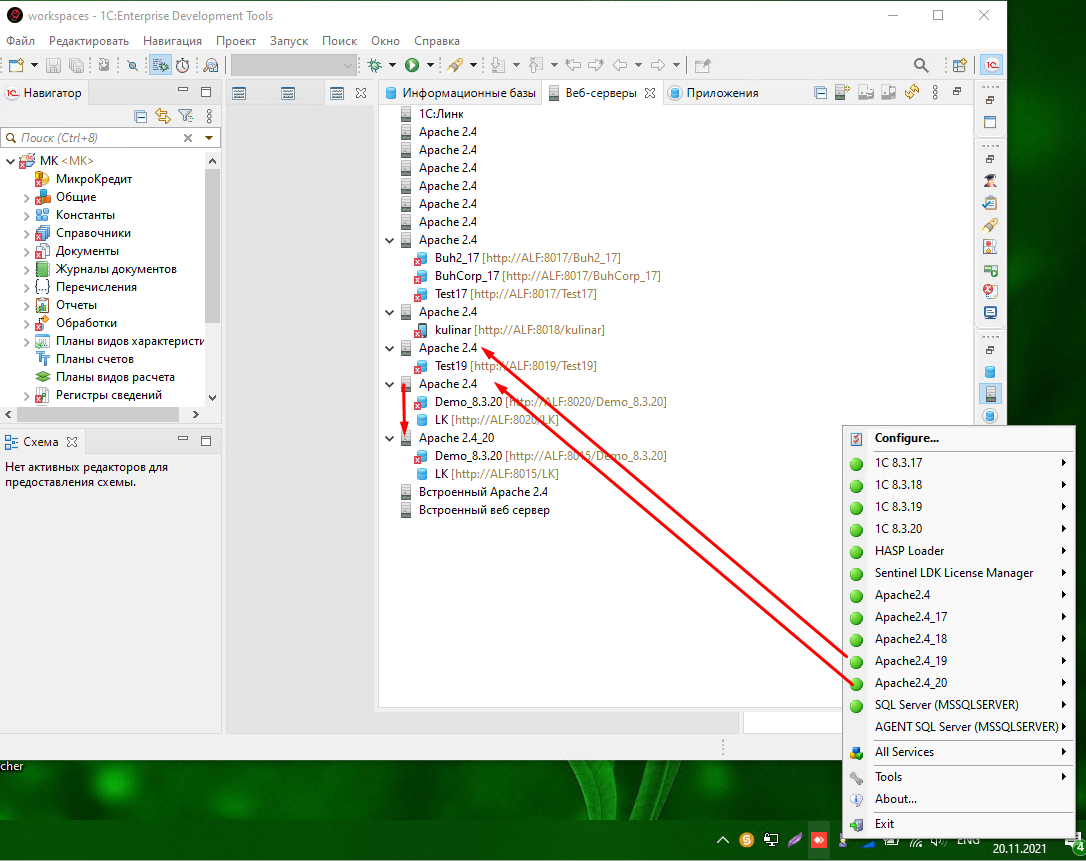Collapse Apache 2.4 node containing Buh2_17
The height and width of the screenshot is (861, 1086).
point(390,240)
